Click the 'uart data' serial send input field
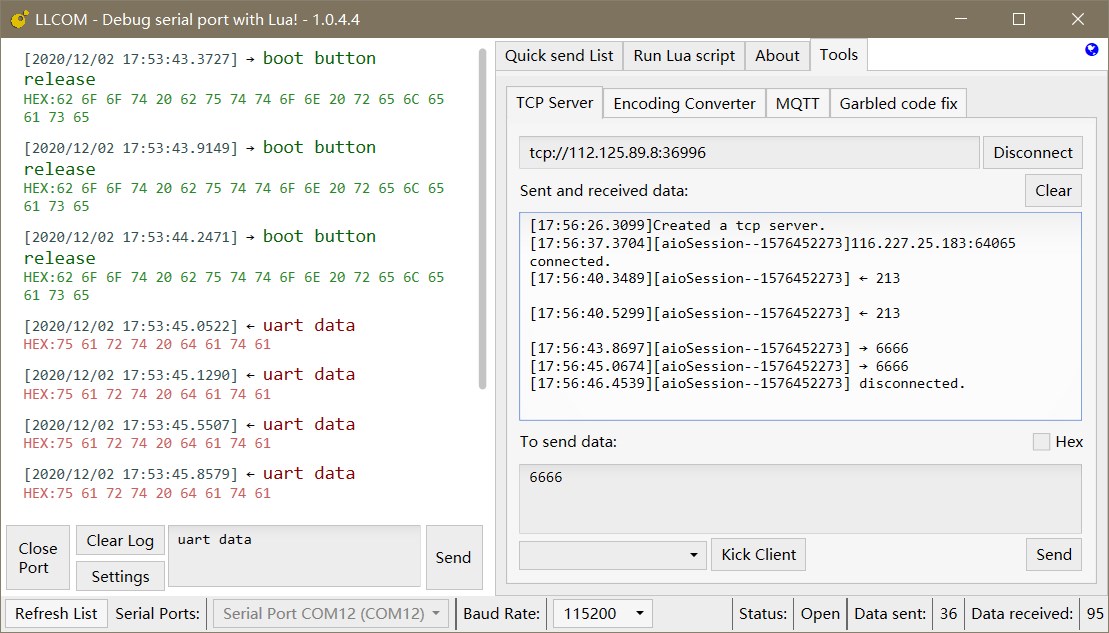Screen dimensions: 1109x633 (294, 556)
